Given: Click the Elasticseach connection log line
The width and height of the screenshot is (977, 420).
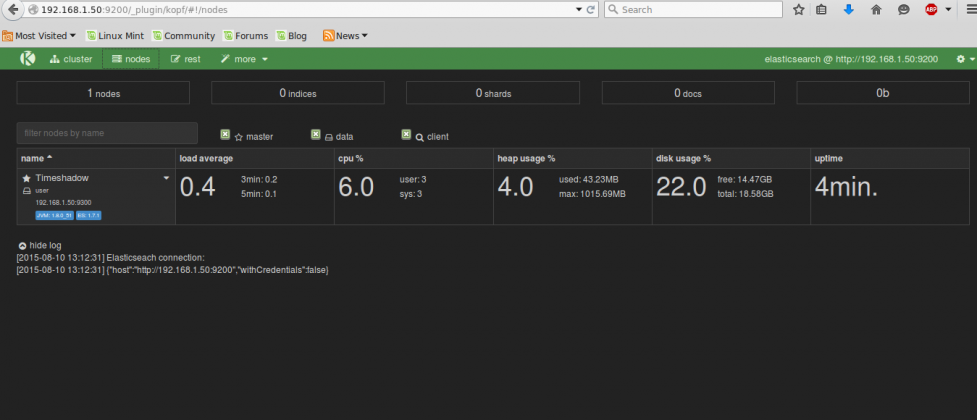Looking at the screenshot, I should click(x=110, y=257).
